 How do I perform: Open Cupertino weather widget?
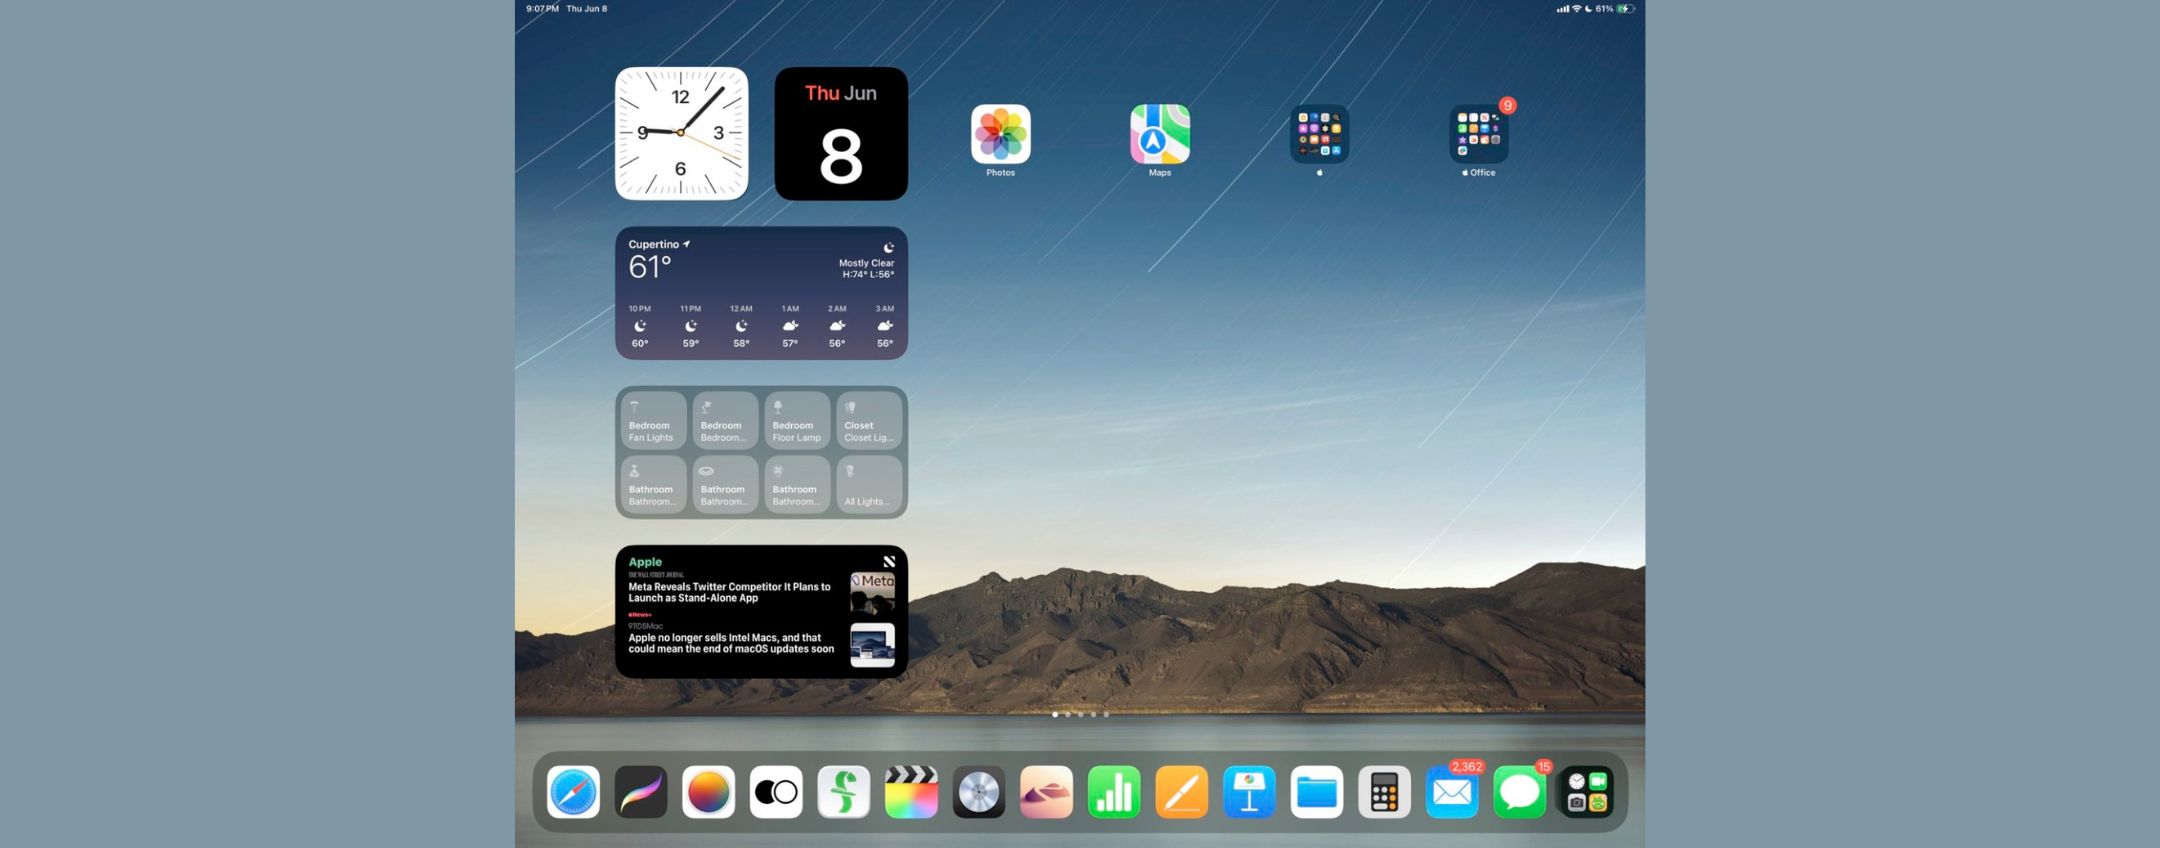coord(761,293)
